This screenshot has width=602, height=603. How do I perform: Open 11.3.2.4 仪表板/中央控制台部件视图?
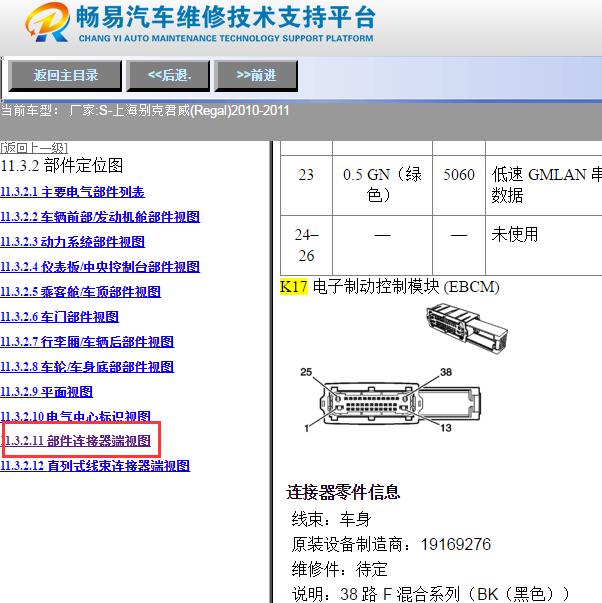(100, 267)
